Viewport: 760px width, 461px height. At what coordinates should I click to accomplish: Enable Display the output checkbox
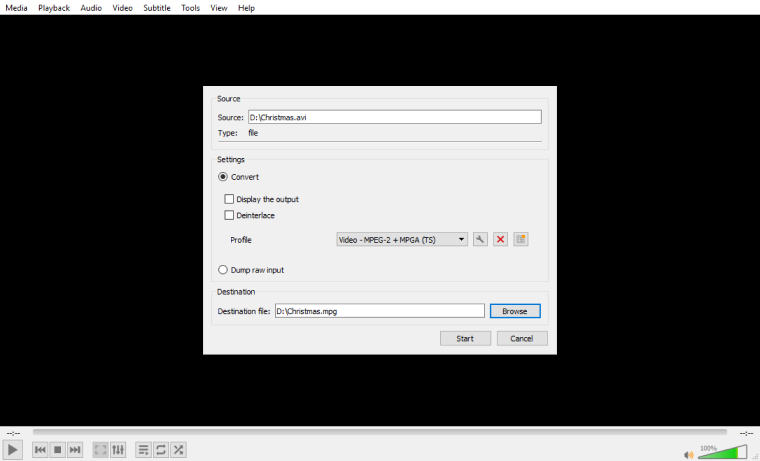point(229,199)
